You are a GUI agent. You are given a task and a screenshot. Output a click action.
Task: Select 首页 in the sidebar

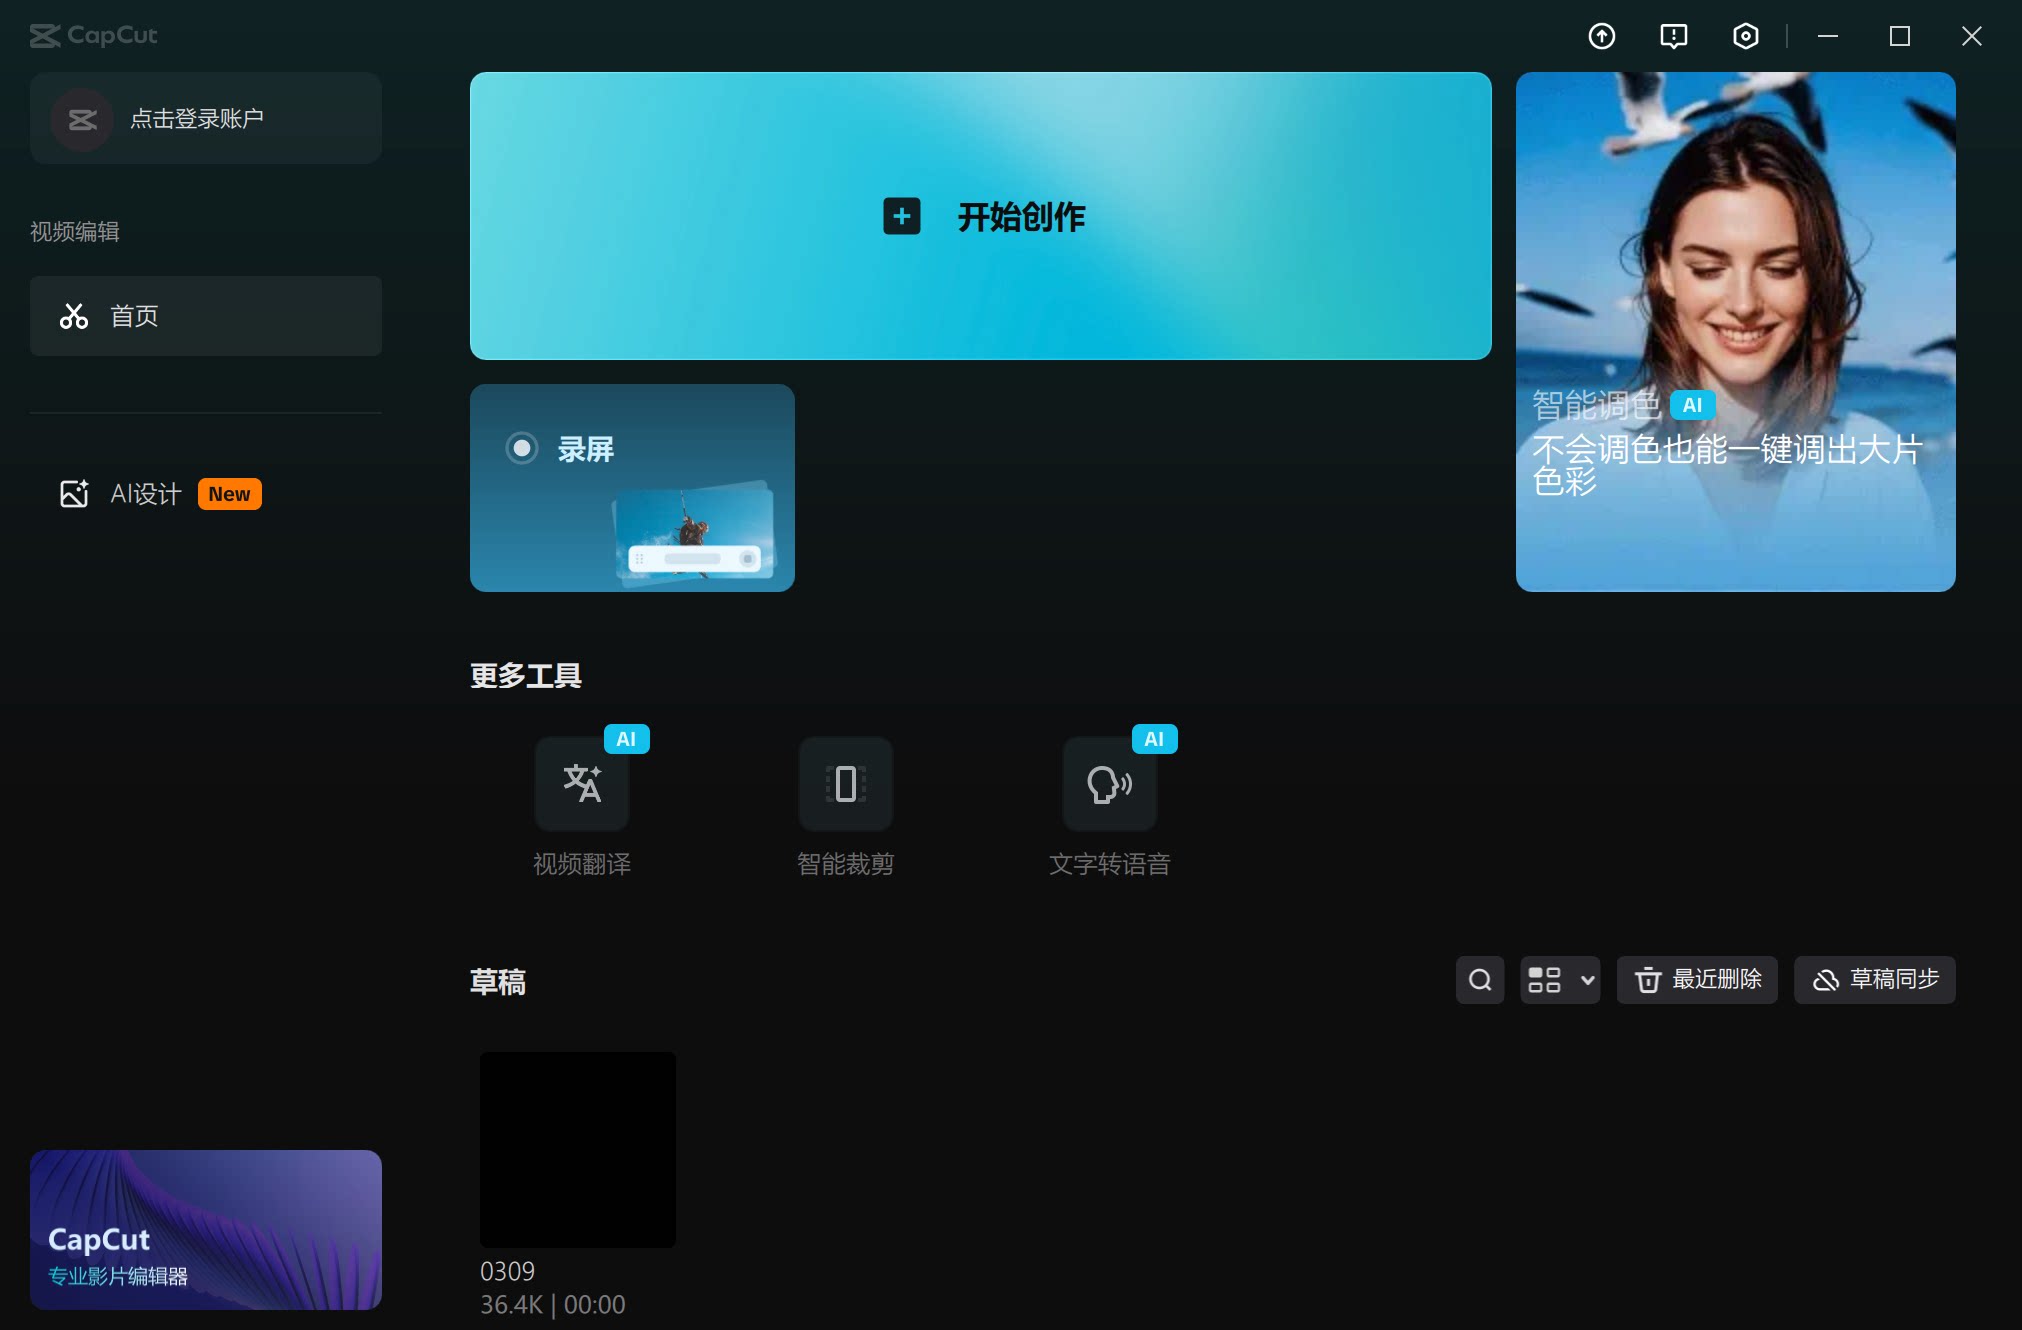(206, 316)
